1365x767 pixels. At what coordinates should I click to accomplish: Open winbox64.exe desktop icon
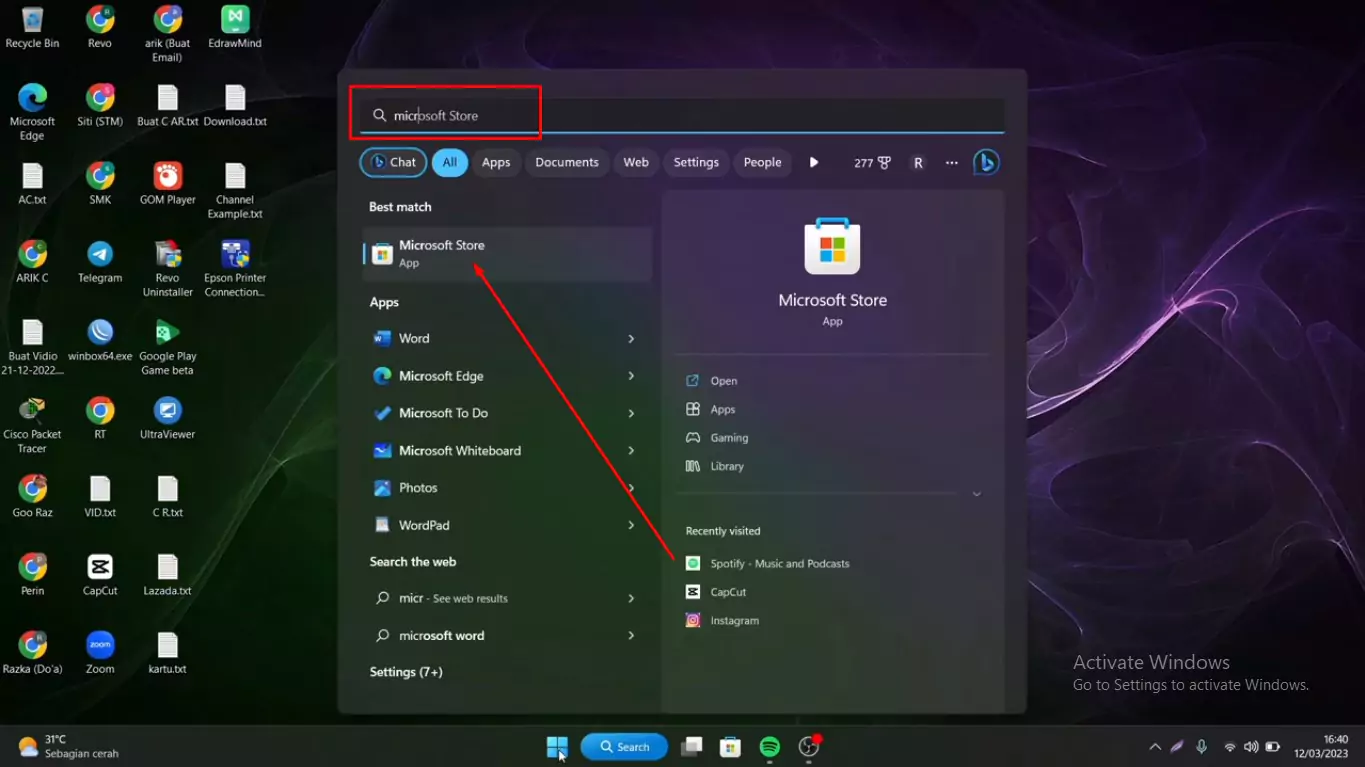pyautogui.click(x=100, y=340)
